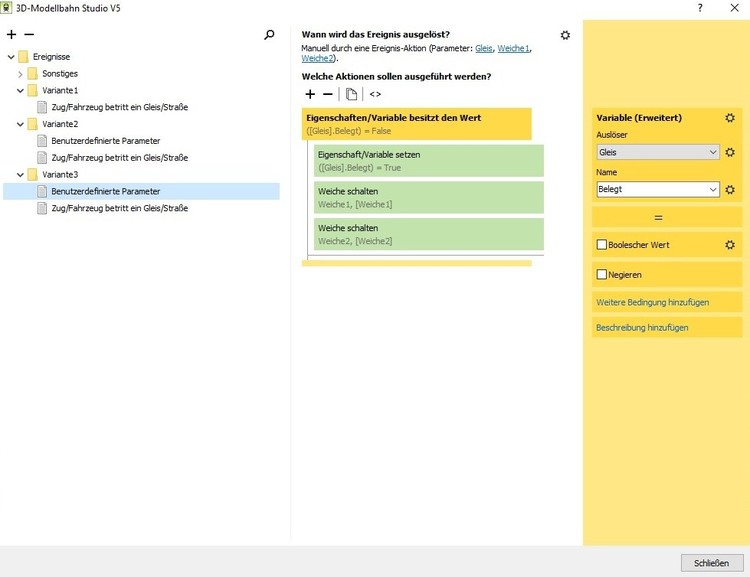The image size is (750, 577).
Task: Click the 'Sonstiges' folder label
Action: pyautogui.click(x=60, y=74)
